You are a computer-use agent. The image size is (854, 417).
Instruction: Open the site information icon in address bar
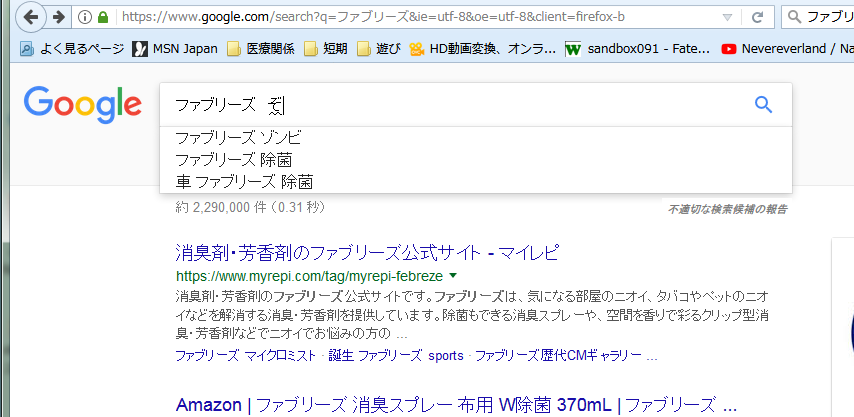(85, 17)
